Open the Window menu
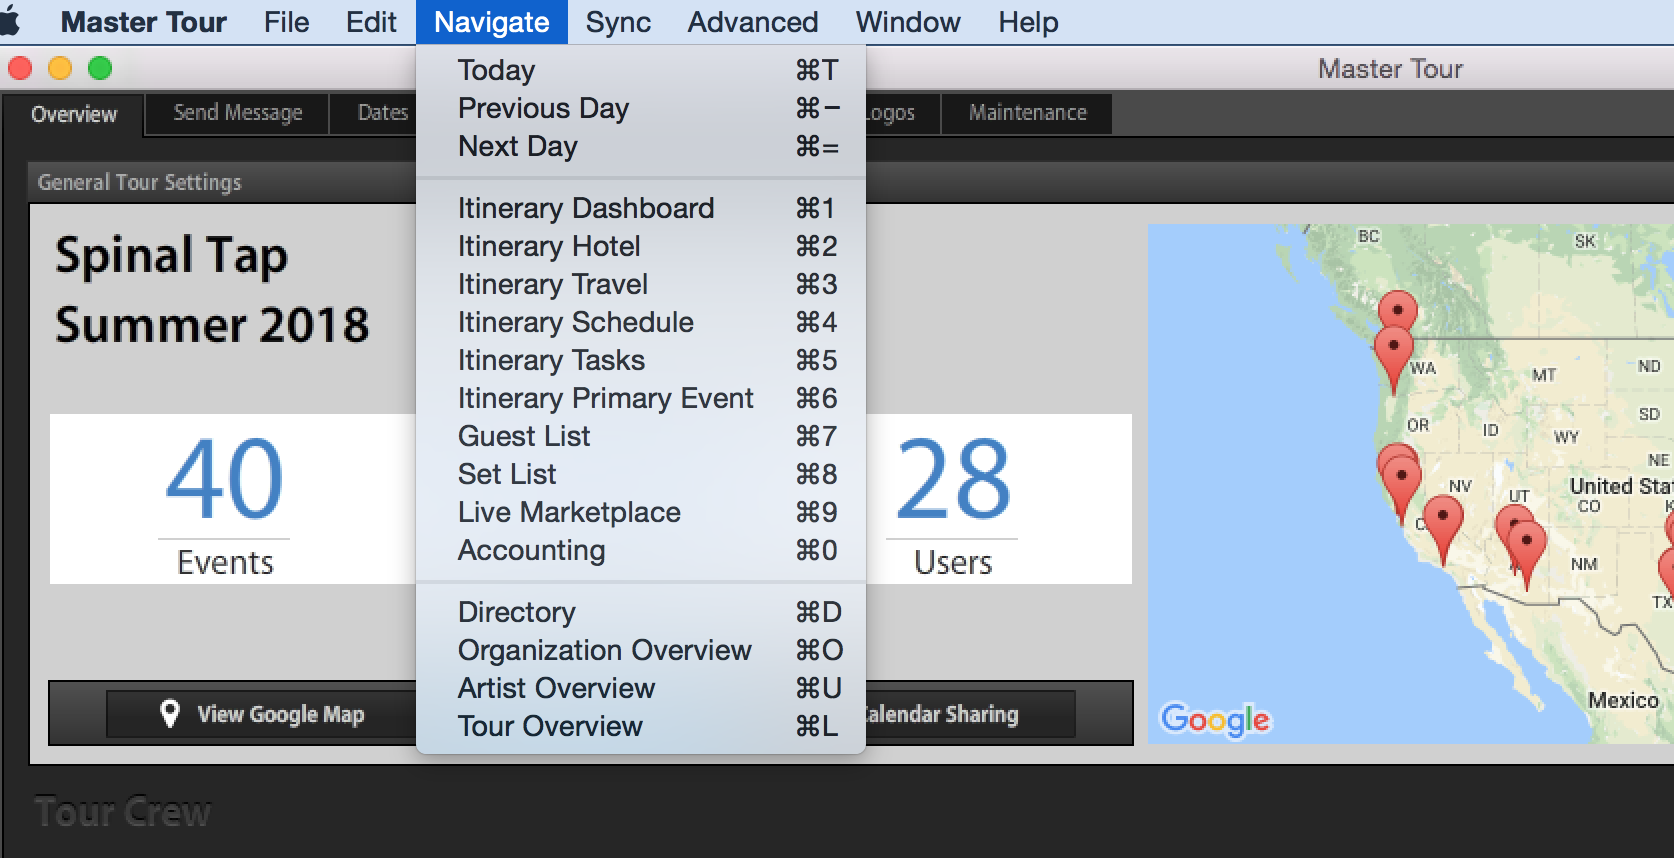The height and width of the screenshot is (858, 1674). point(908,22)
